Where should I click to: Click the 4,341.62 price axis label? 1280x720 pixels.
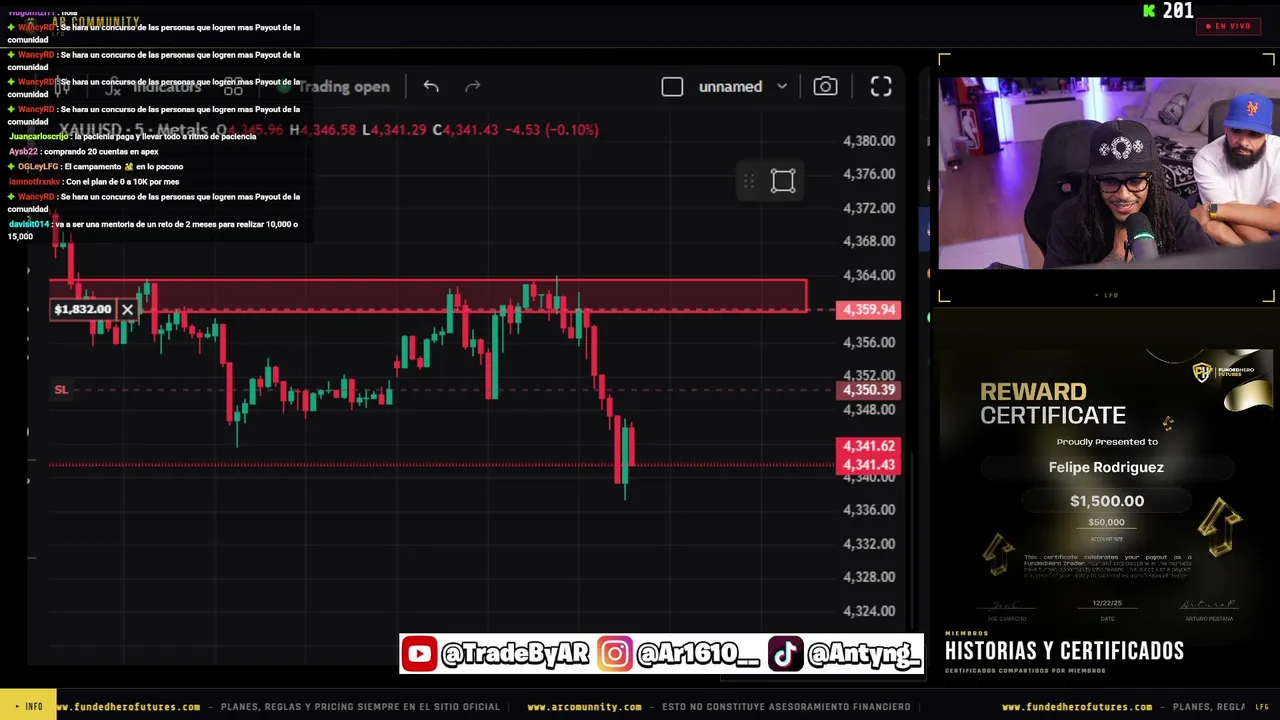pyautogui.click(x=868, y=446)
